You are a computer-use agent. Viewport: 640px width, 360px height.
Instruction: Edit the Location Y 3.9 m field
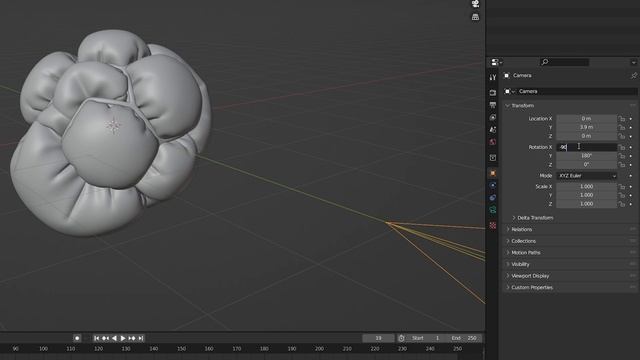tap(587, 127)
